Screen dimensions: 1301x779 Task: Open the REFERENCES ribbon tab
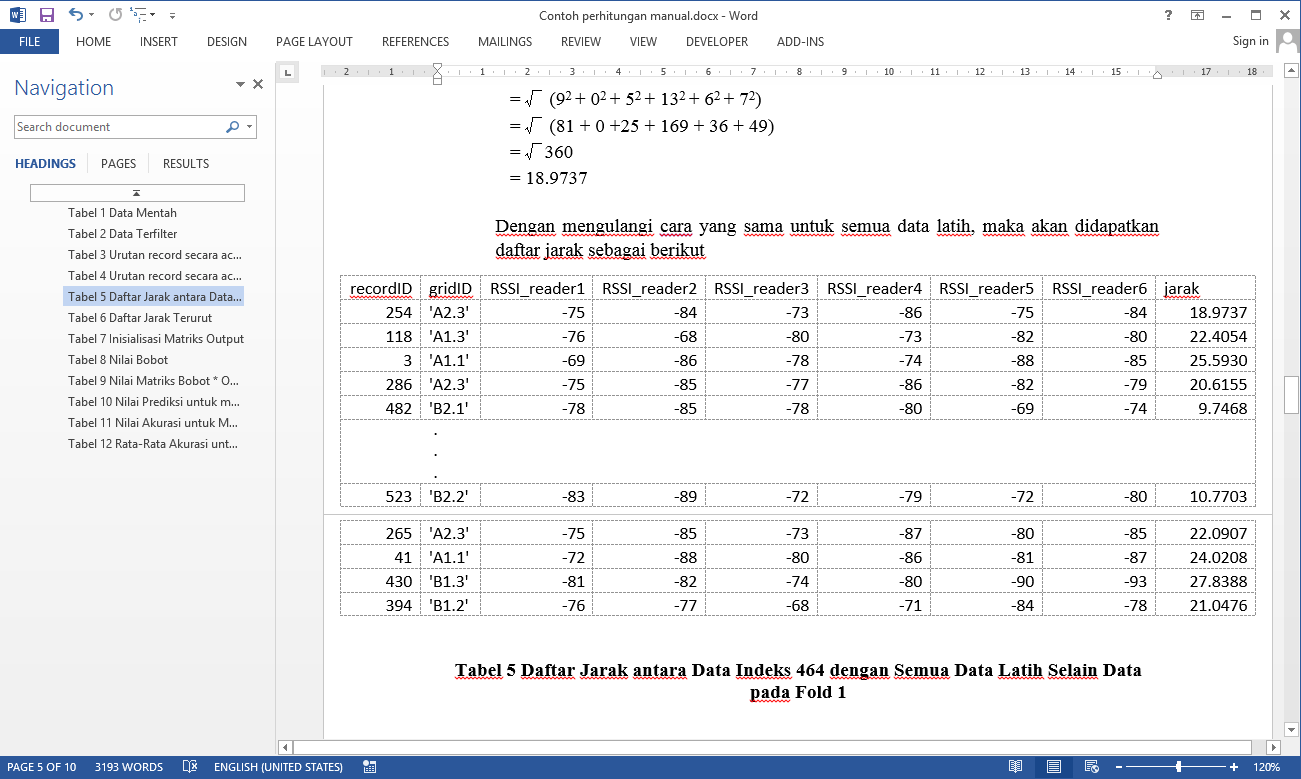pyautogui.click(x=415, y=42)
